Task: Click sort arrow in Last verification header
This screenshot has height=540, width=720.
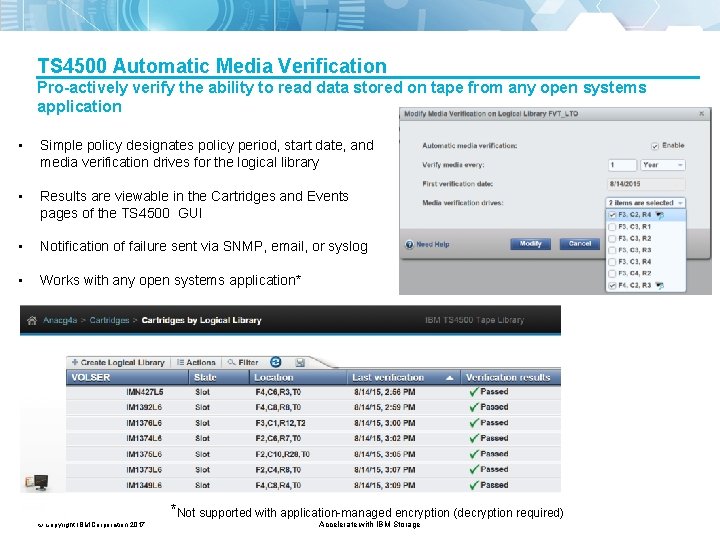Action: click(x=450, y=377)
